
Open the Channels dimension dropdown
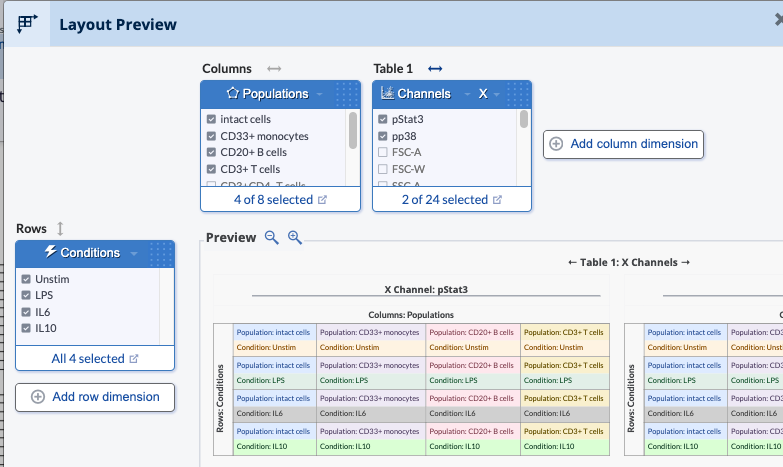[x=461, y=94]
